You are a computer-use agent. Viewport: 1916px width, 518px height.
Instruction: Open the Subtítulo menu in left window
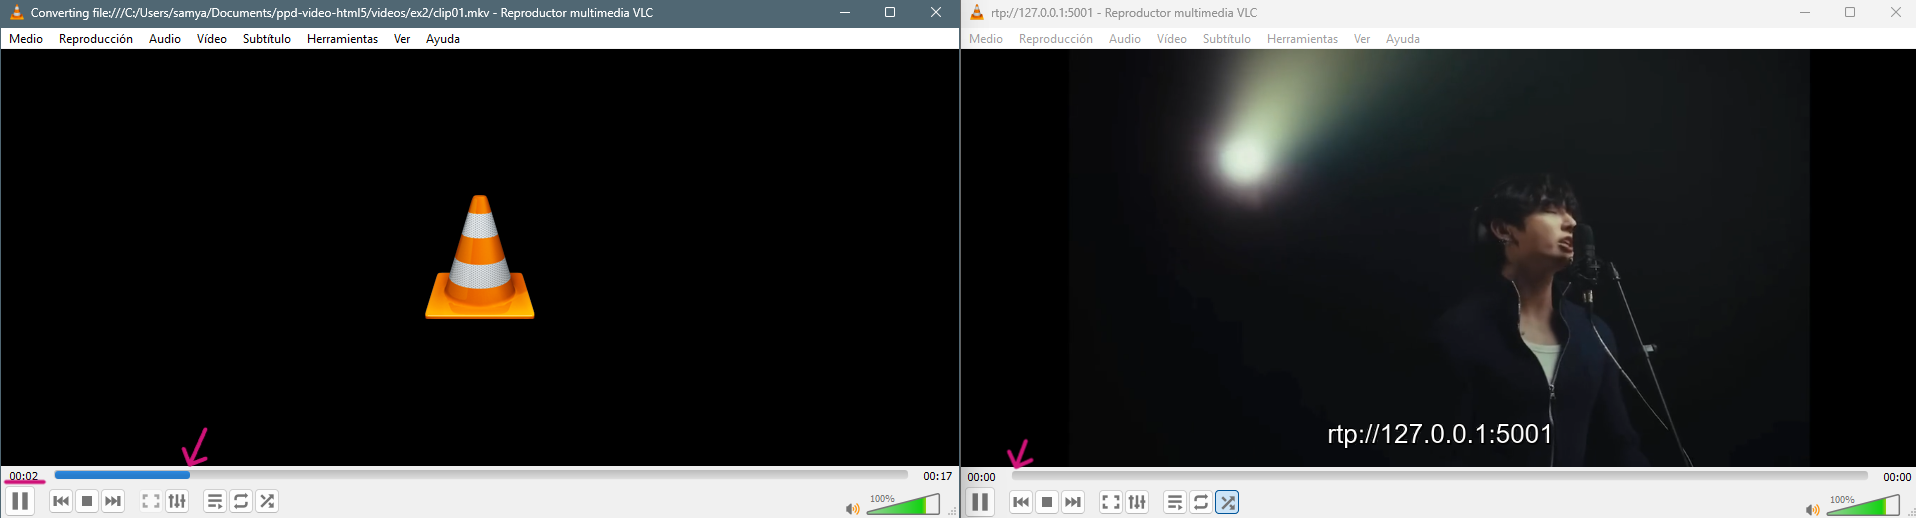[267, 39]
